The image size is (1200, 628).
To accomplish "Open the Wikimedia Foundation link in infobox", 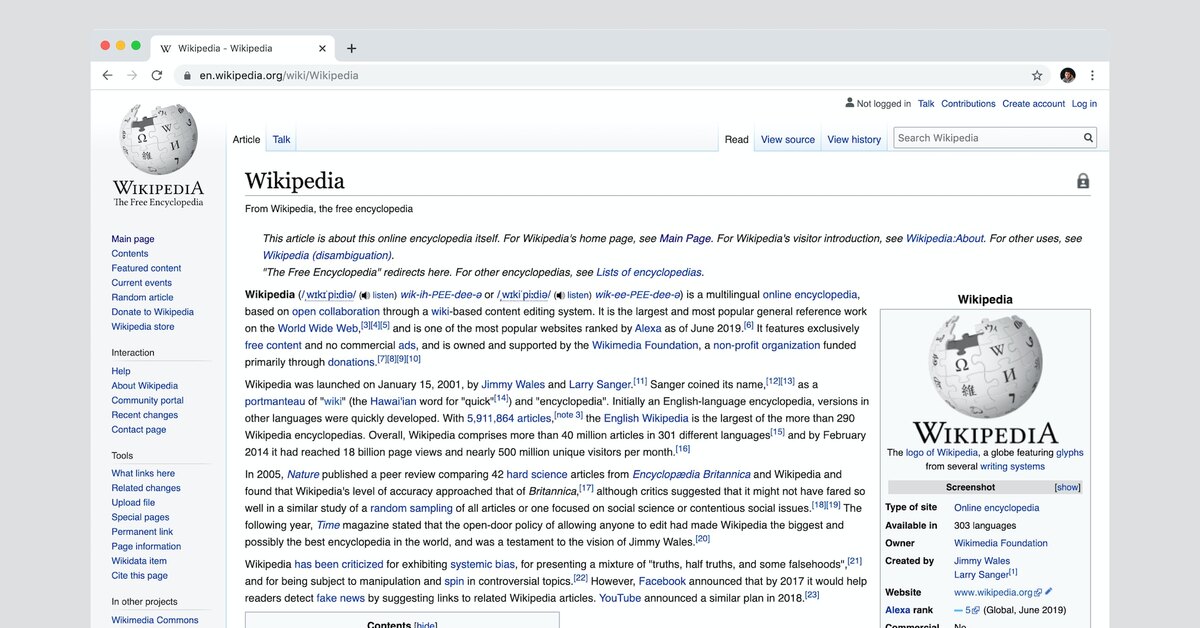I will [1001, 543].
